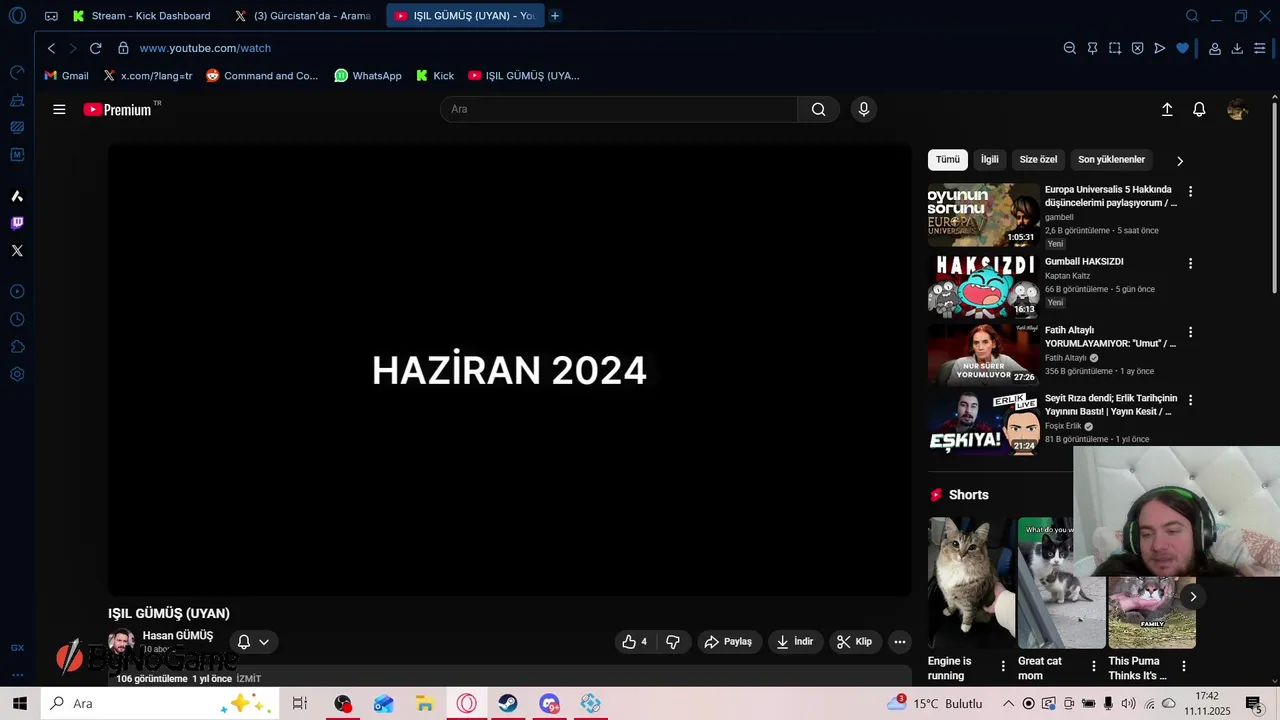This screenshot has height=720, width=1280.
Task: Select the Son yüklenenler filter chip
Action: pyautogui.click(x=1111, y=160)
